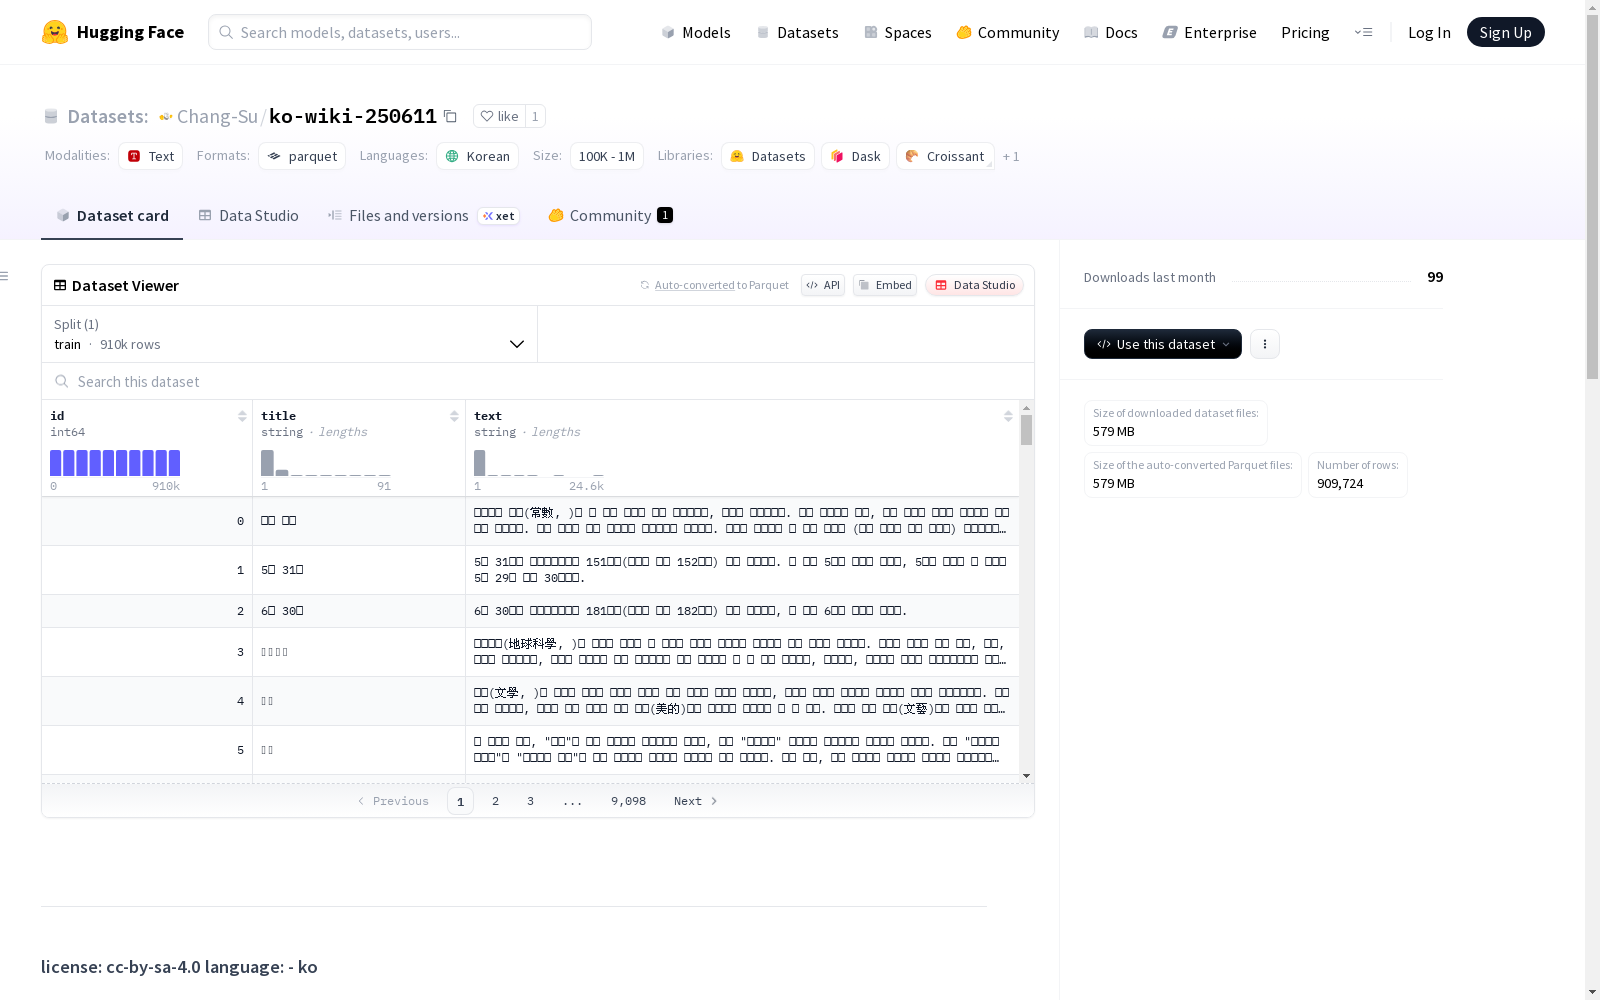Click the three-dot more options button
1600x1000 pixels.
(1264, 344)
